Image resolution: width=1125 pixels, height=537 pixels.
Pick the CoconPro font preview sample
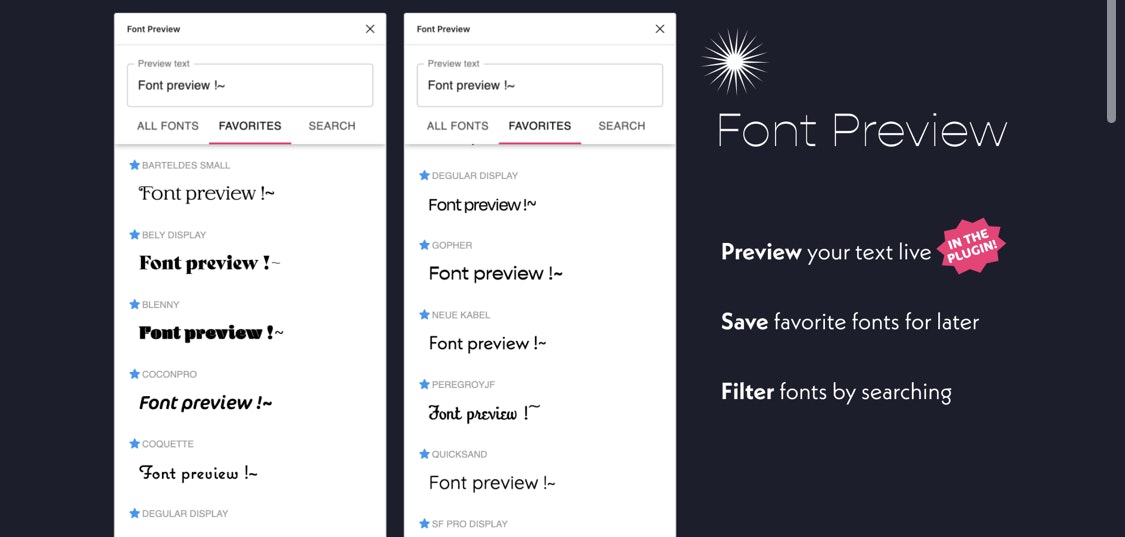click(x=205, y=403)
